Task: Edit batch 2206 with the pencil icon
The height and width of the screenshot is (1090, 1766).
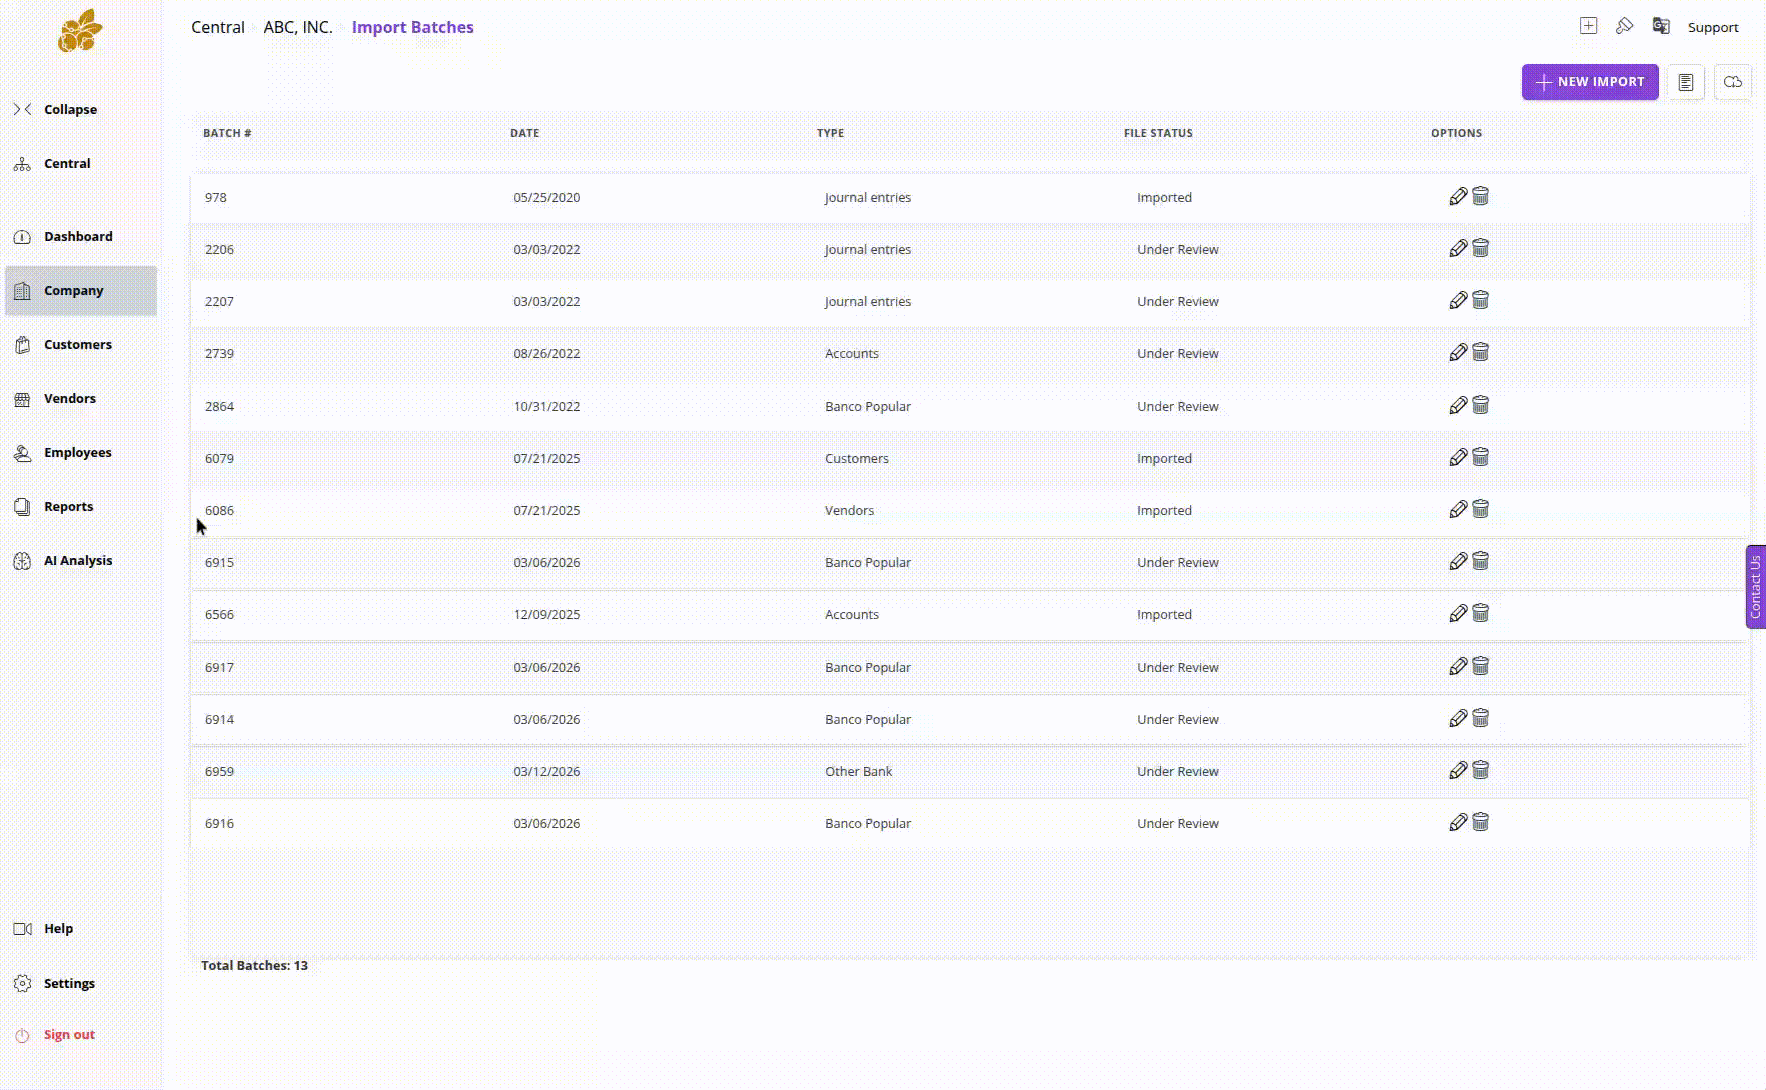Action: tap(1458, 248)
